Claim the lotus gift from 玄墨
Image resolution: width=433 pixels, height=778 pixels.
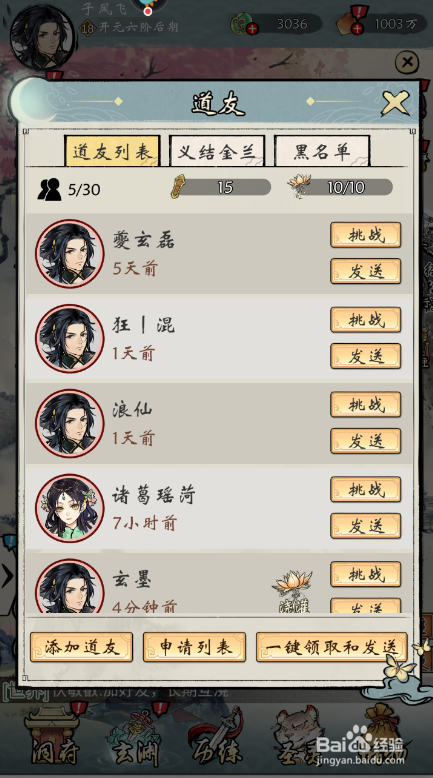pos(293,590)
